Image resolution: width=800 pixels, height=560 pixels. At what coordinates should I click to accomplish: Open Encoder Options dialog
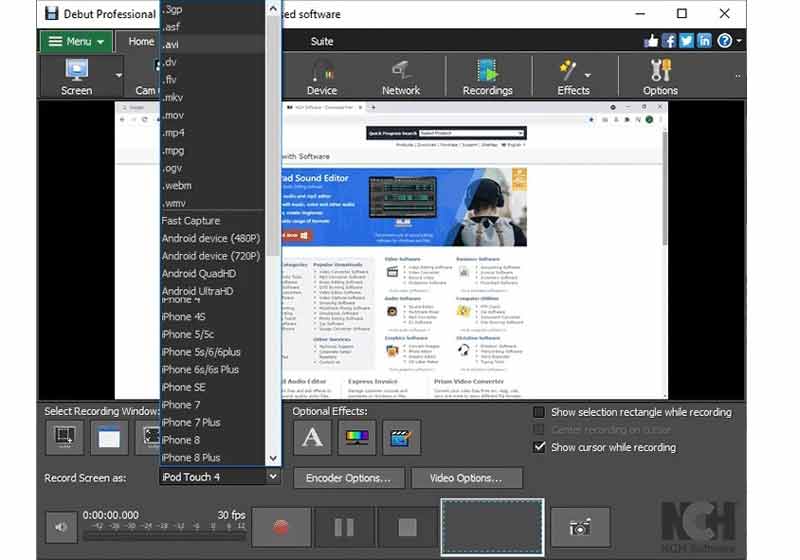[349, 478]
